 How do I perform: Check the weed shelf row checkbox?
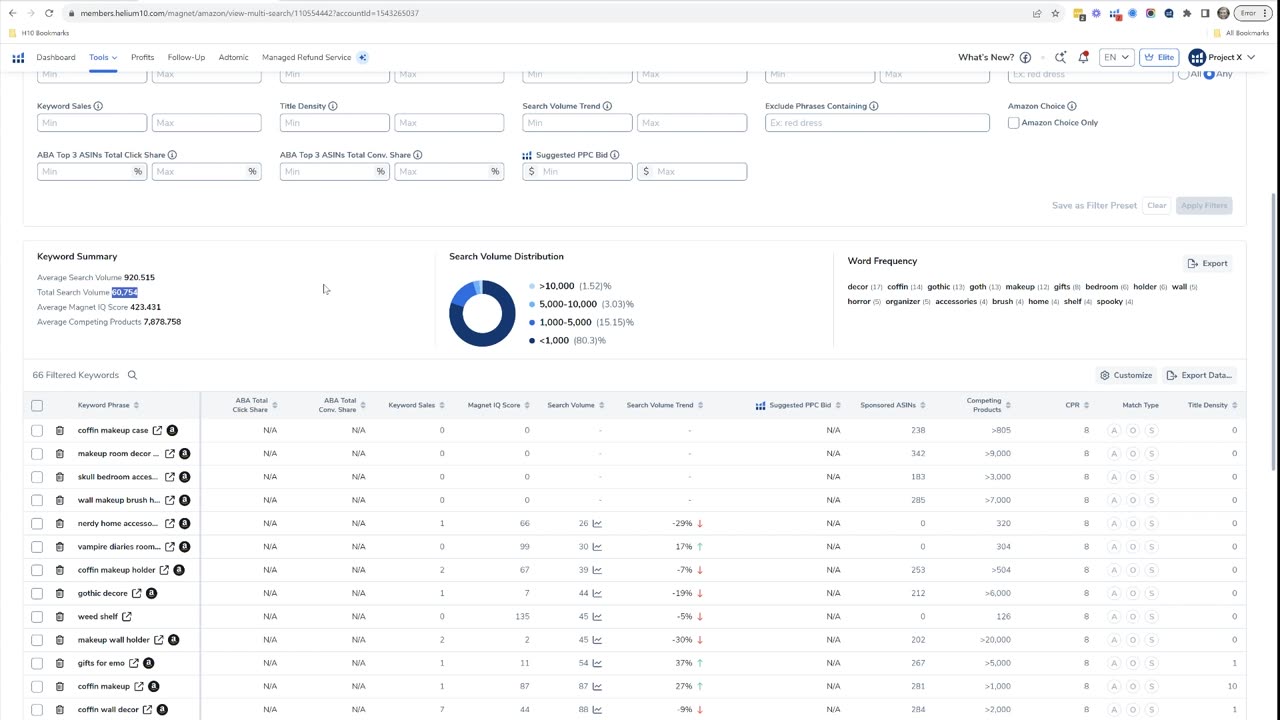coord(37,616)
